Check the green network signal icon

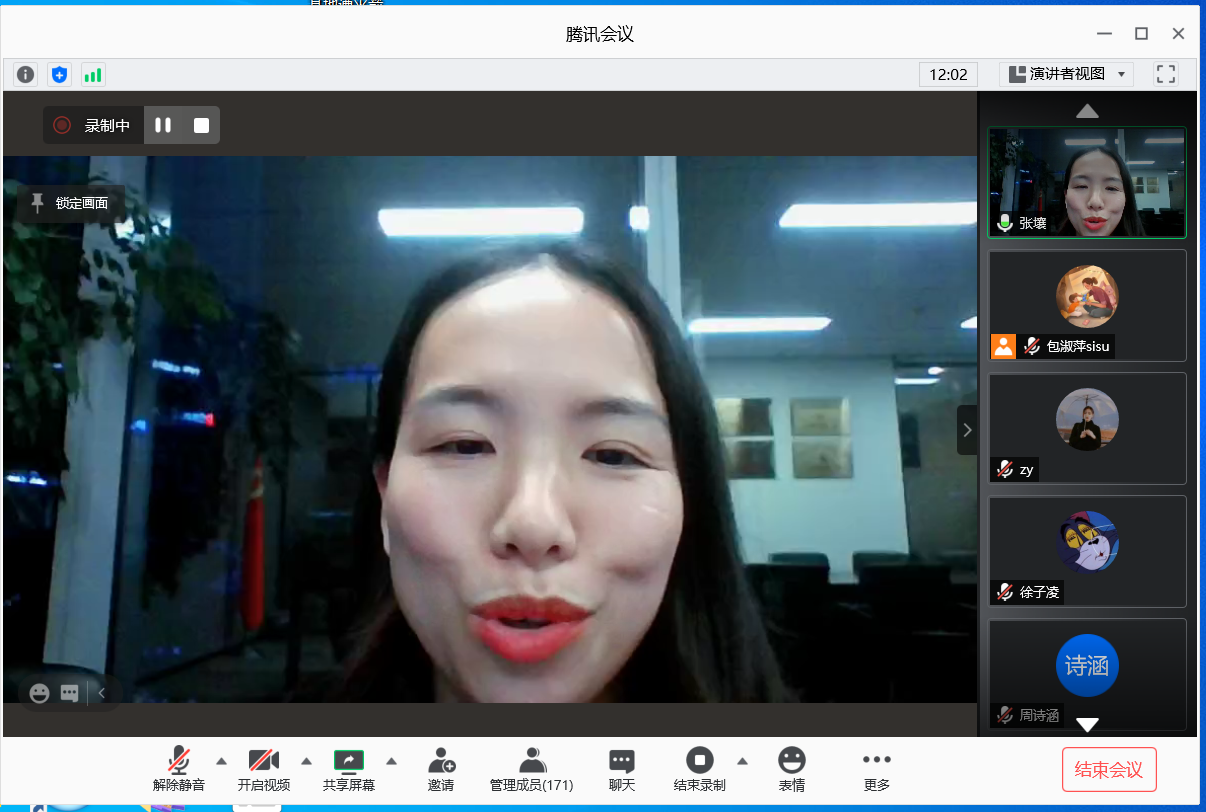[x=93, y=74]
